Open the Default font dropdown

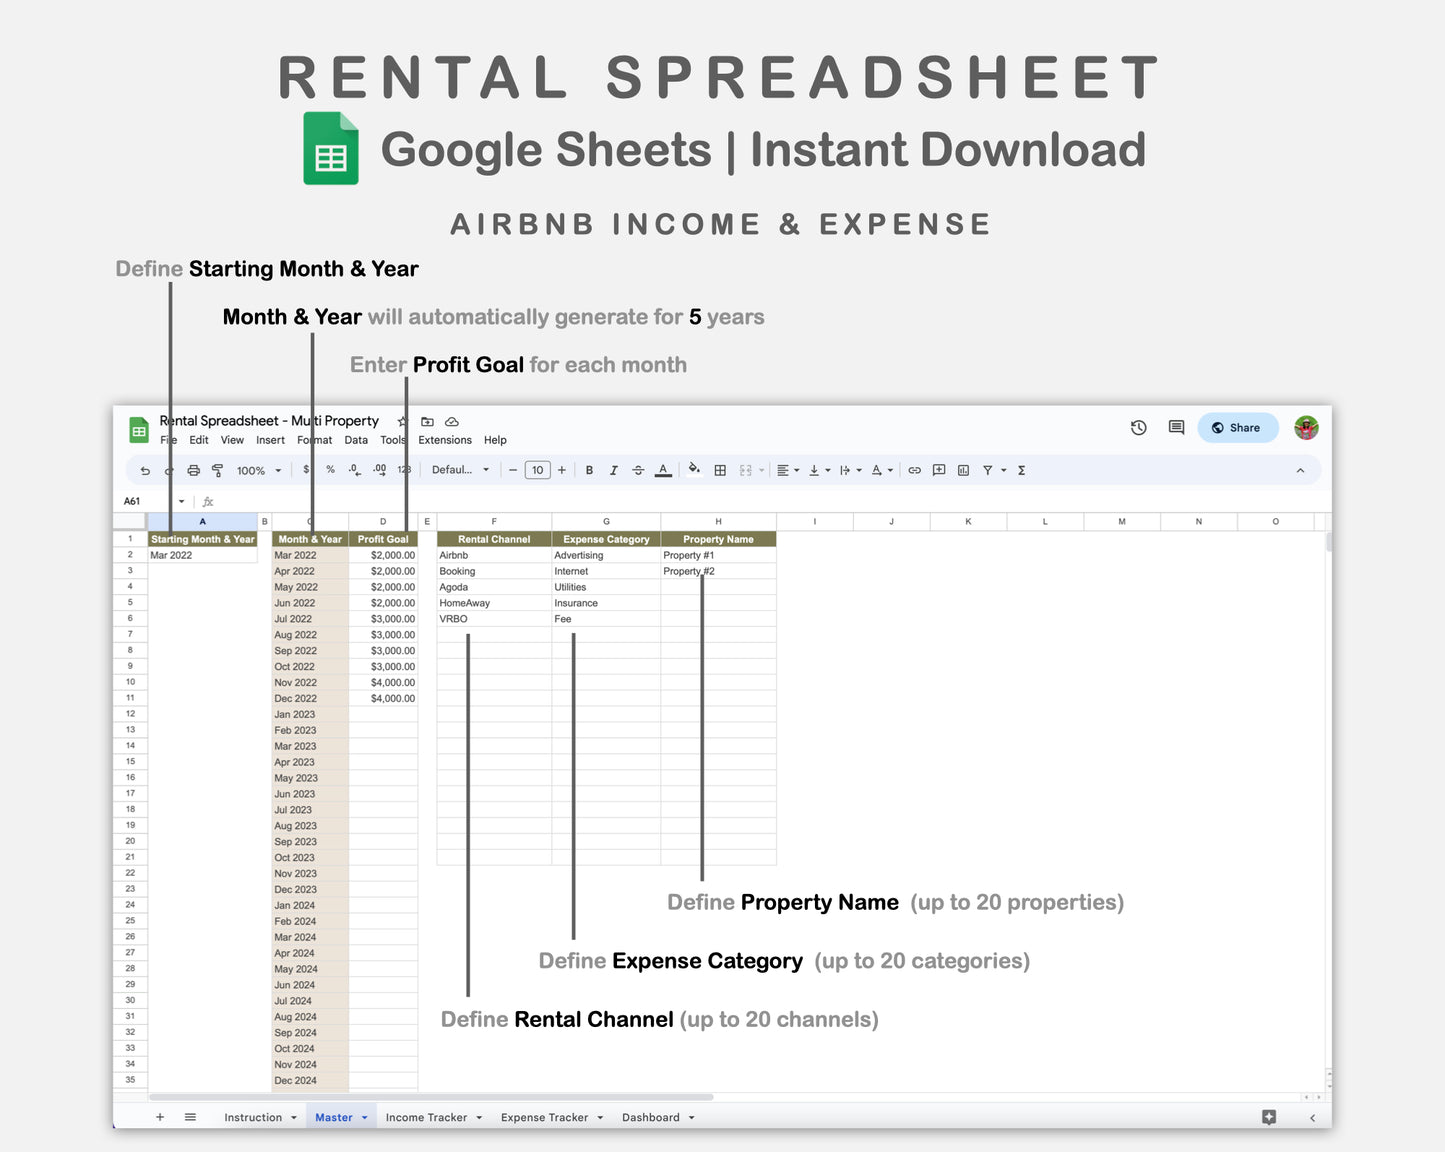[x=459, y=469]
